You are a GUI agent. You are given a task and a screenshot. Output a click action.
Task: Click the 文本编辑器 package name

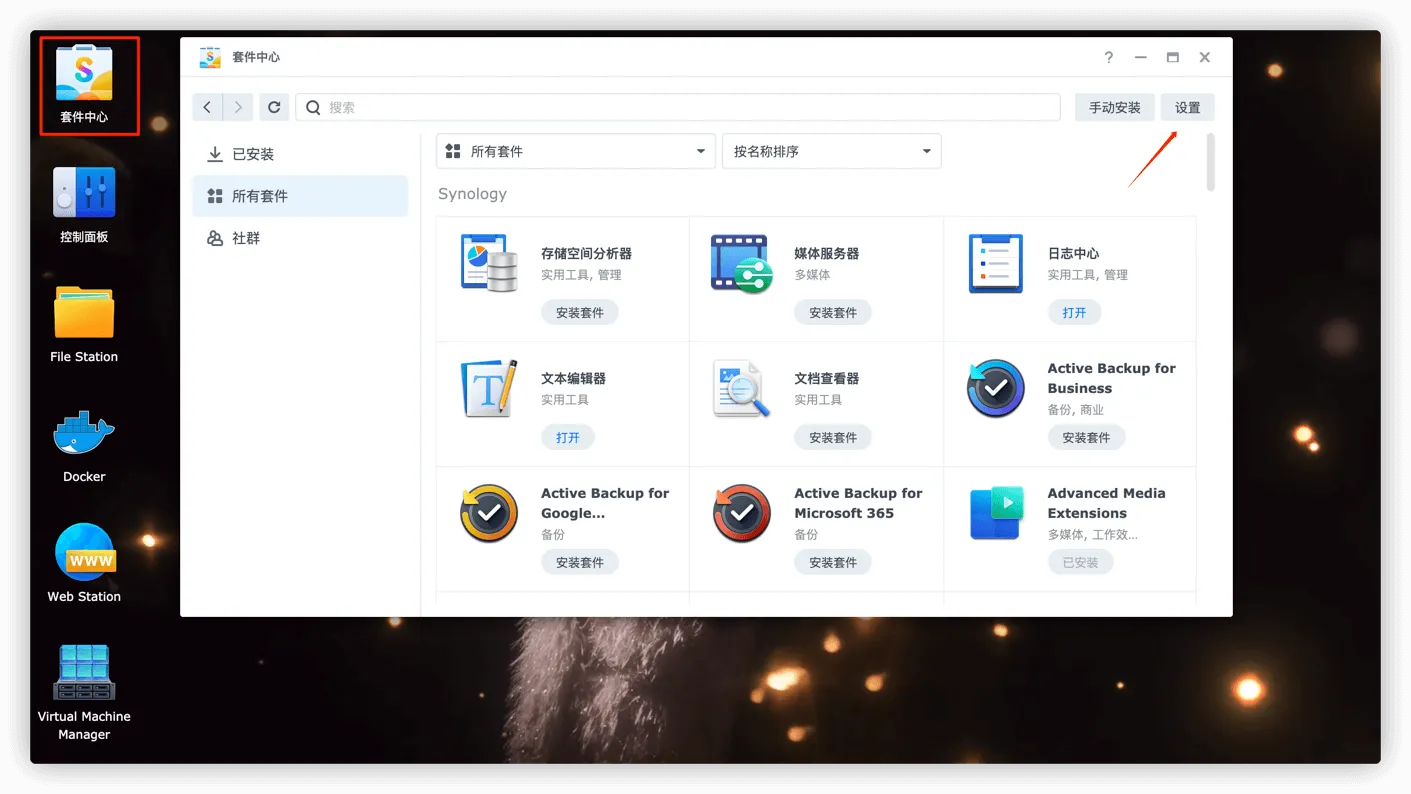click(x=573, y=379)
